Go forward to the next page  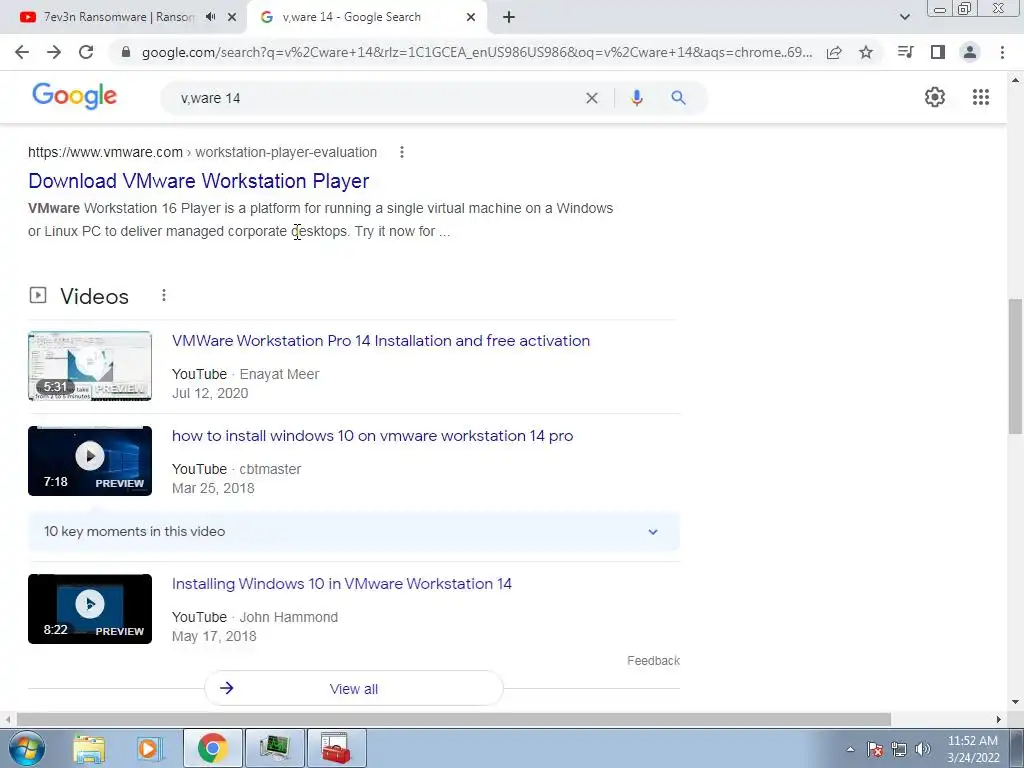[54, 52]
